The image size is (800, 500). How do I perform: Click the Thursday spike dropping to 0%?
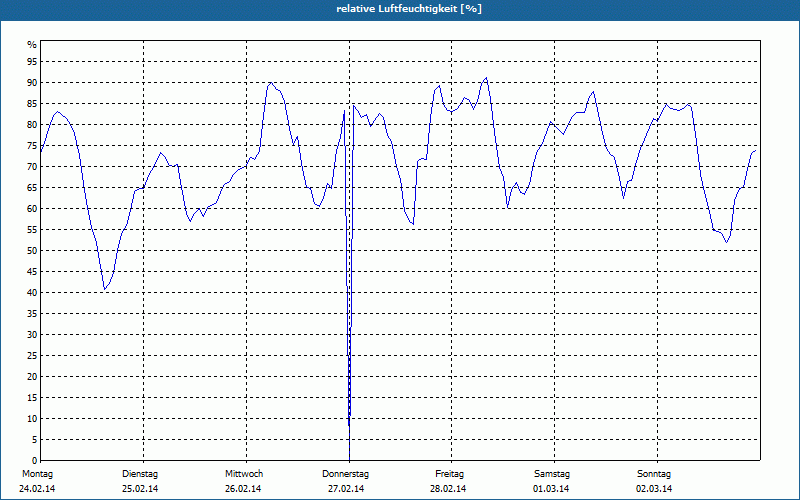click(x=349, y=458)
